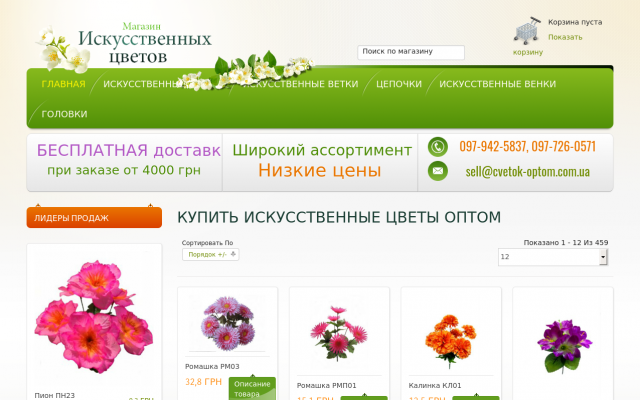Image resolution: width=640 pixels, height=400 pixels.
Task: Click the Сортировать По label
Action: [207, 243]
